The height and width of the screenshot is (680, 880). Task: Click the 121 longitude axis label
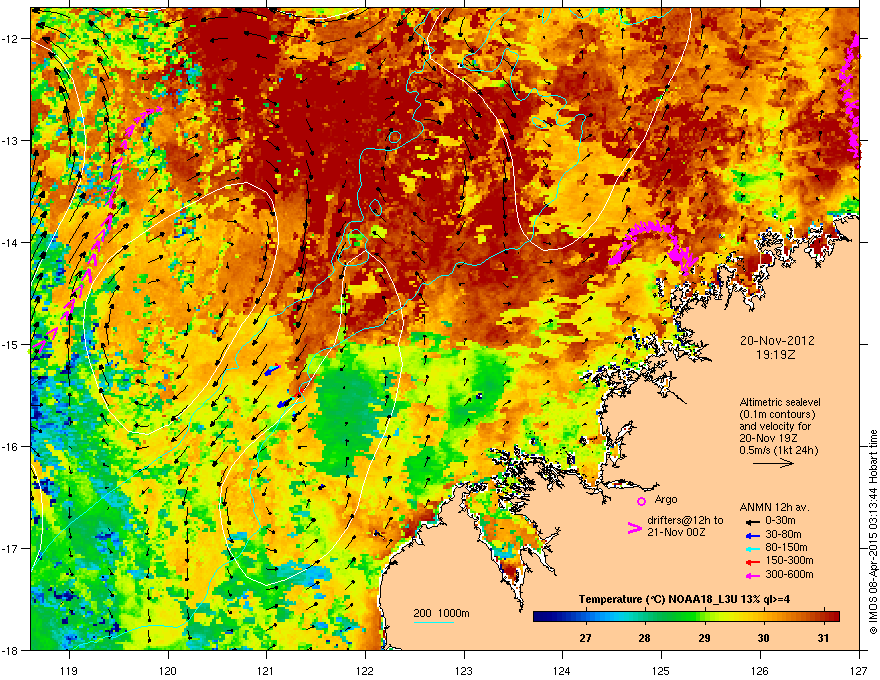pos(266,670)
